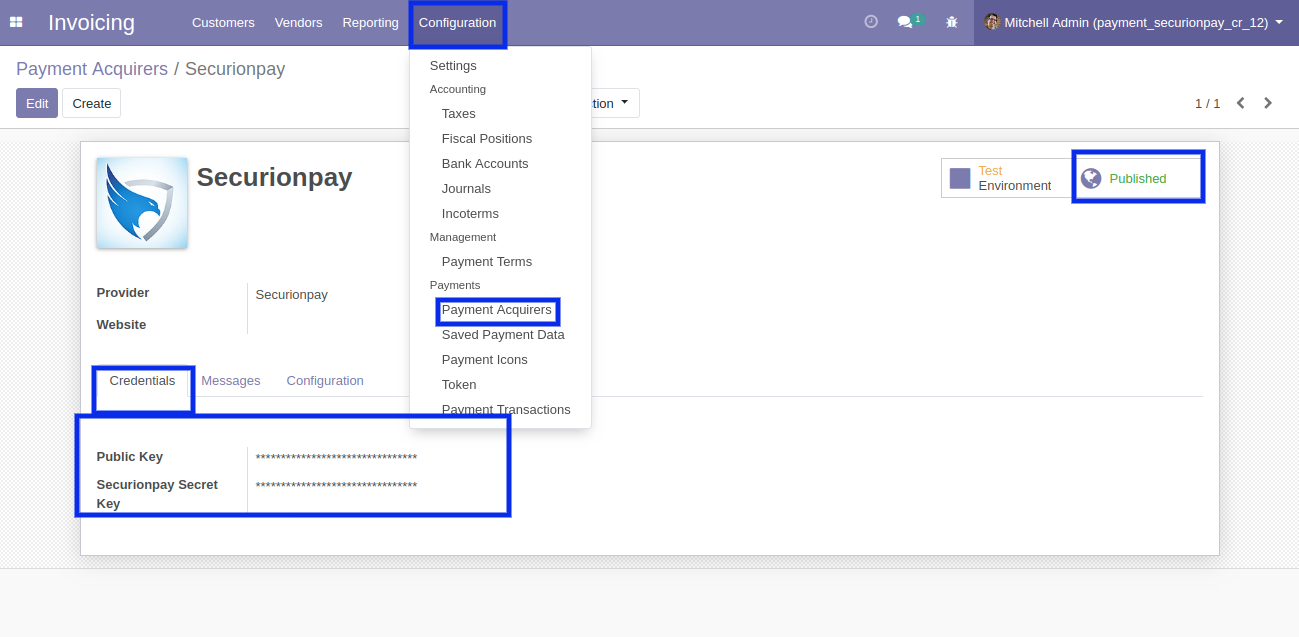Screen dimensions: 1299x637
Task: Switch to the Credentials tab
Action: pos(142,381)
